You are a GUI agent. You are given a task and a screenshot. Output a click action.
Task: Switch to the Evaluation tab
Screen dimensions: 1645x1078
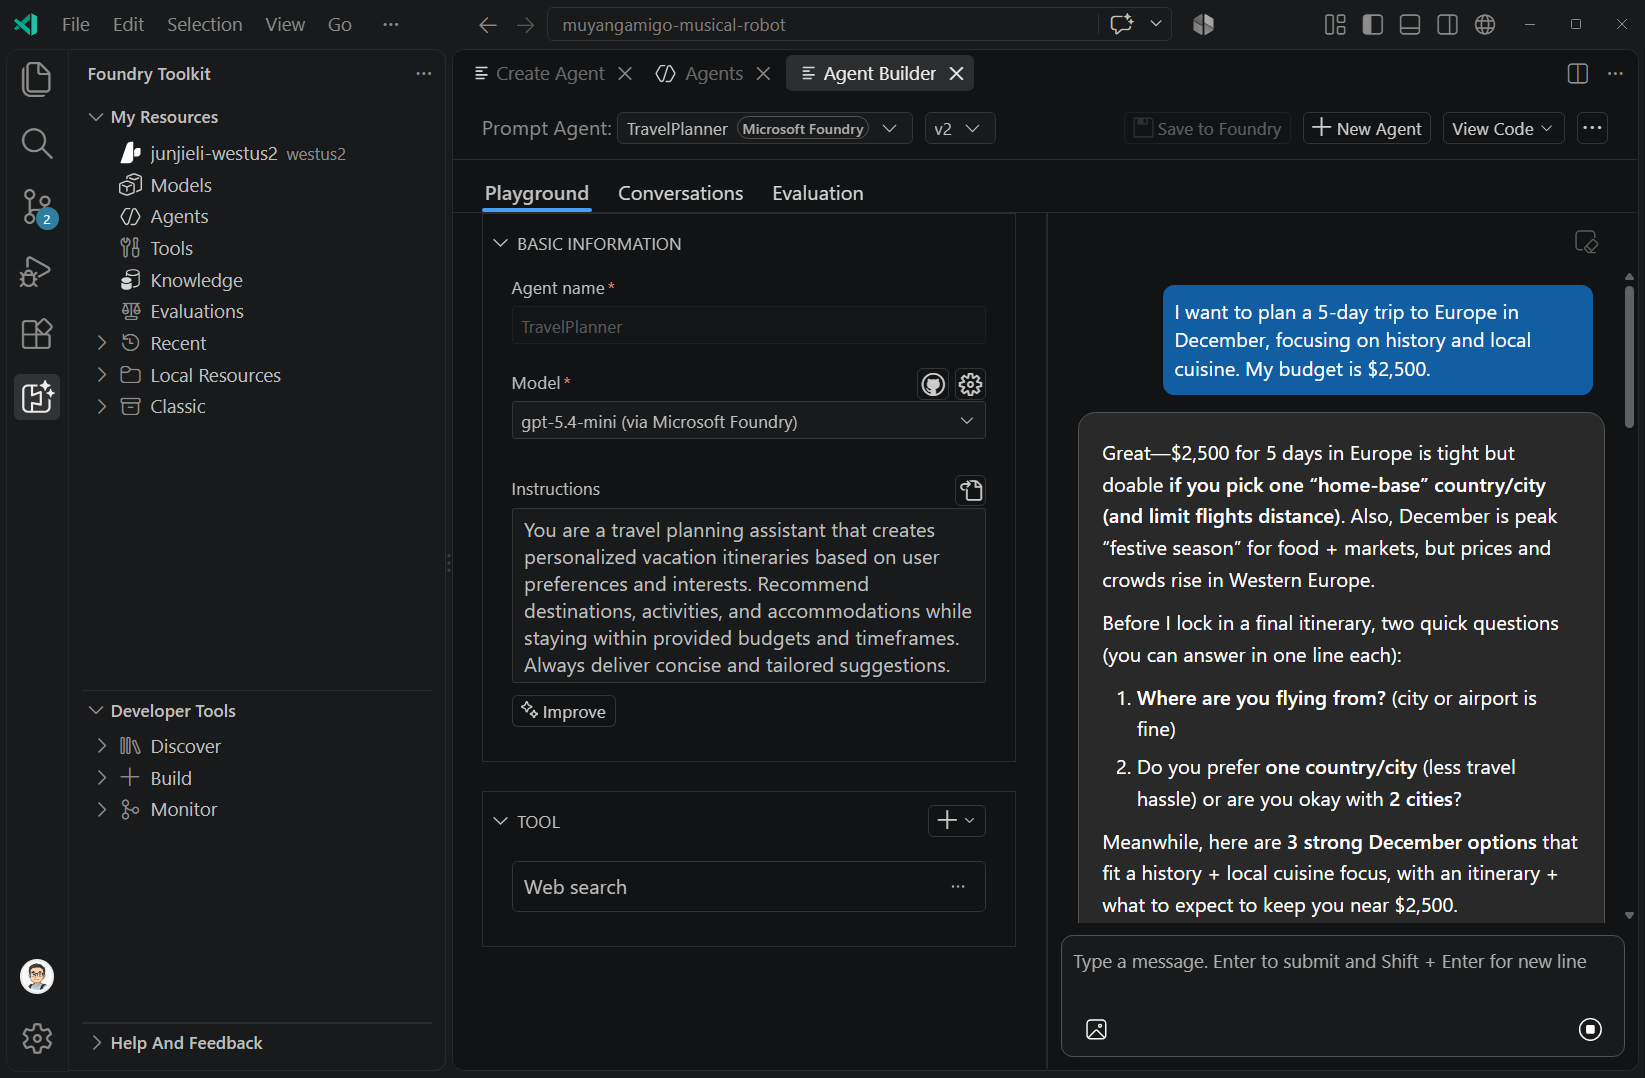pyautogui.click(x=817, y=193)
